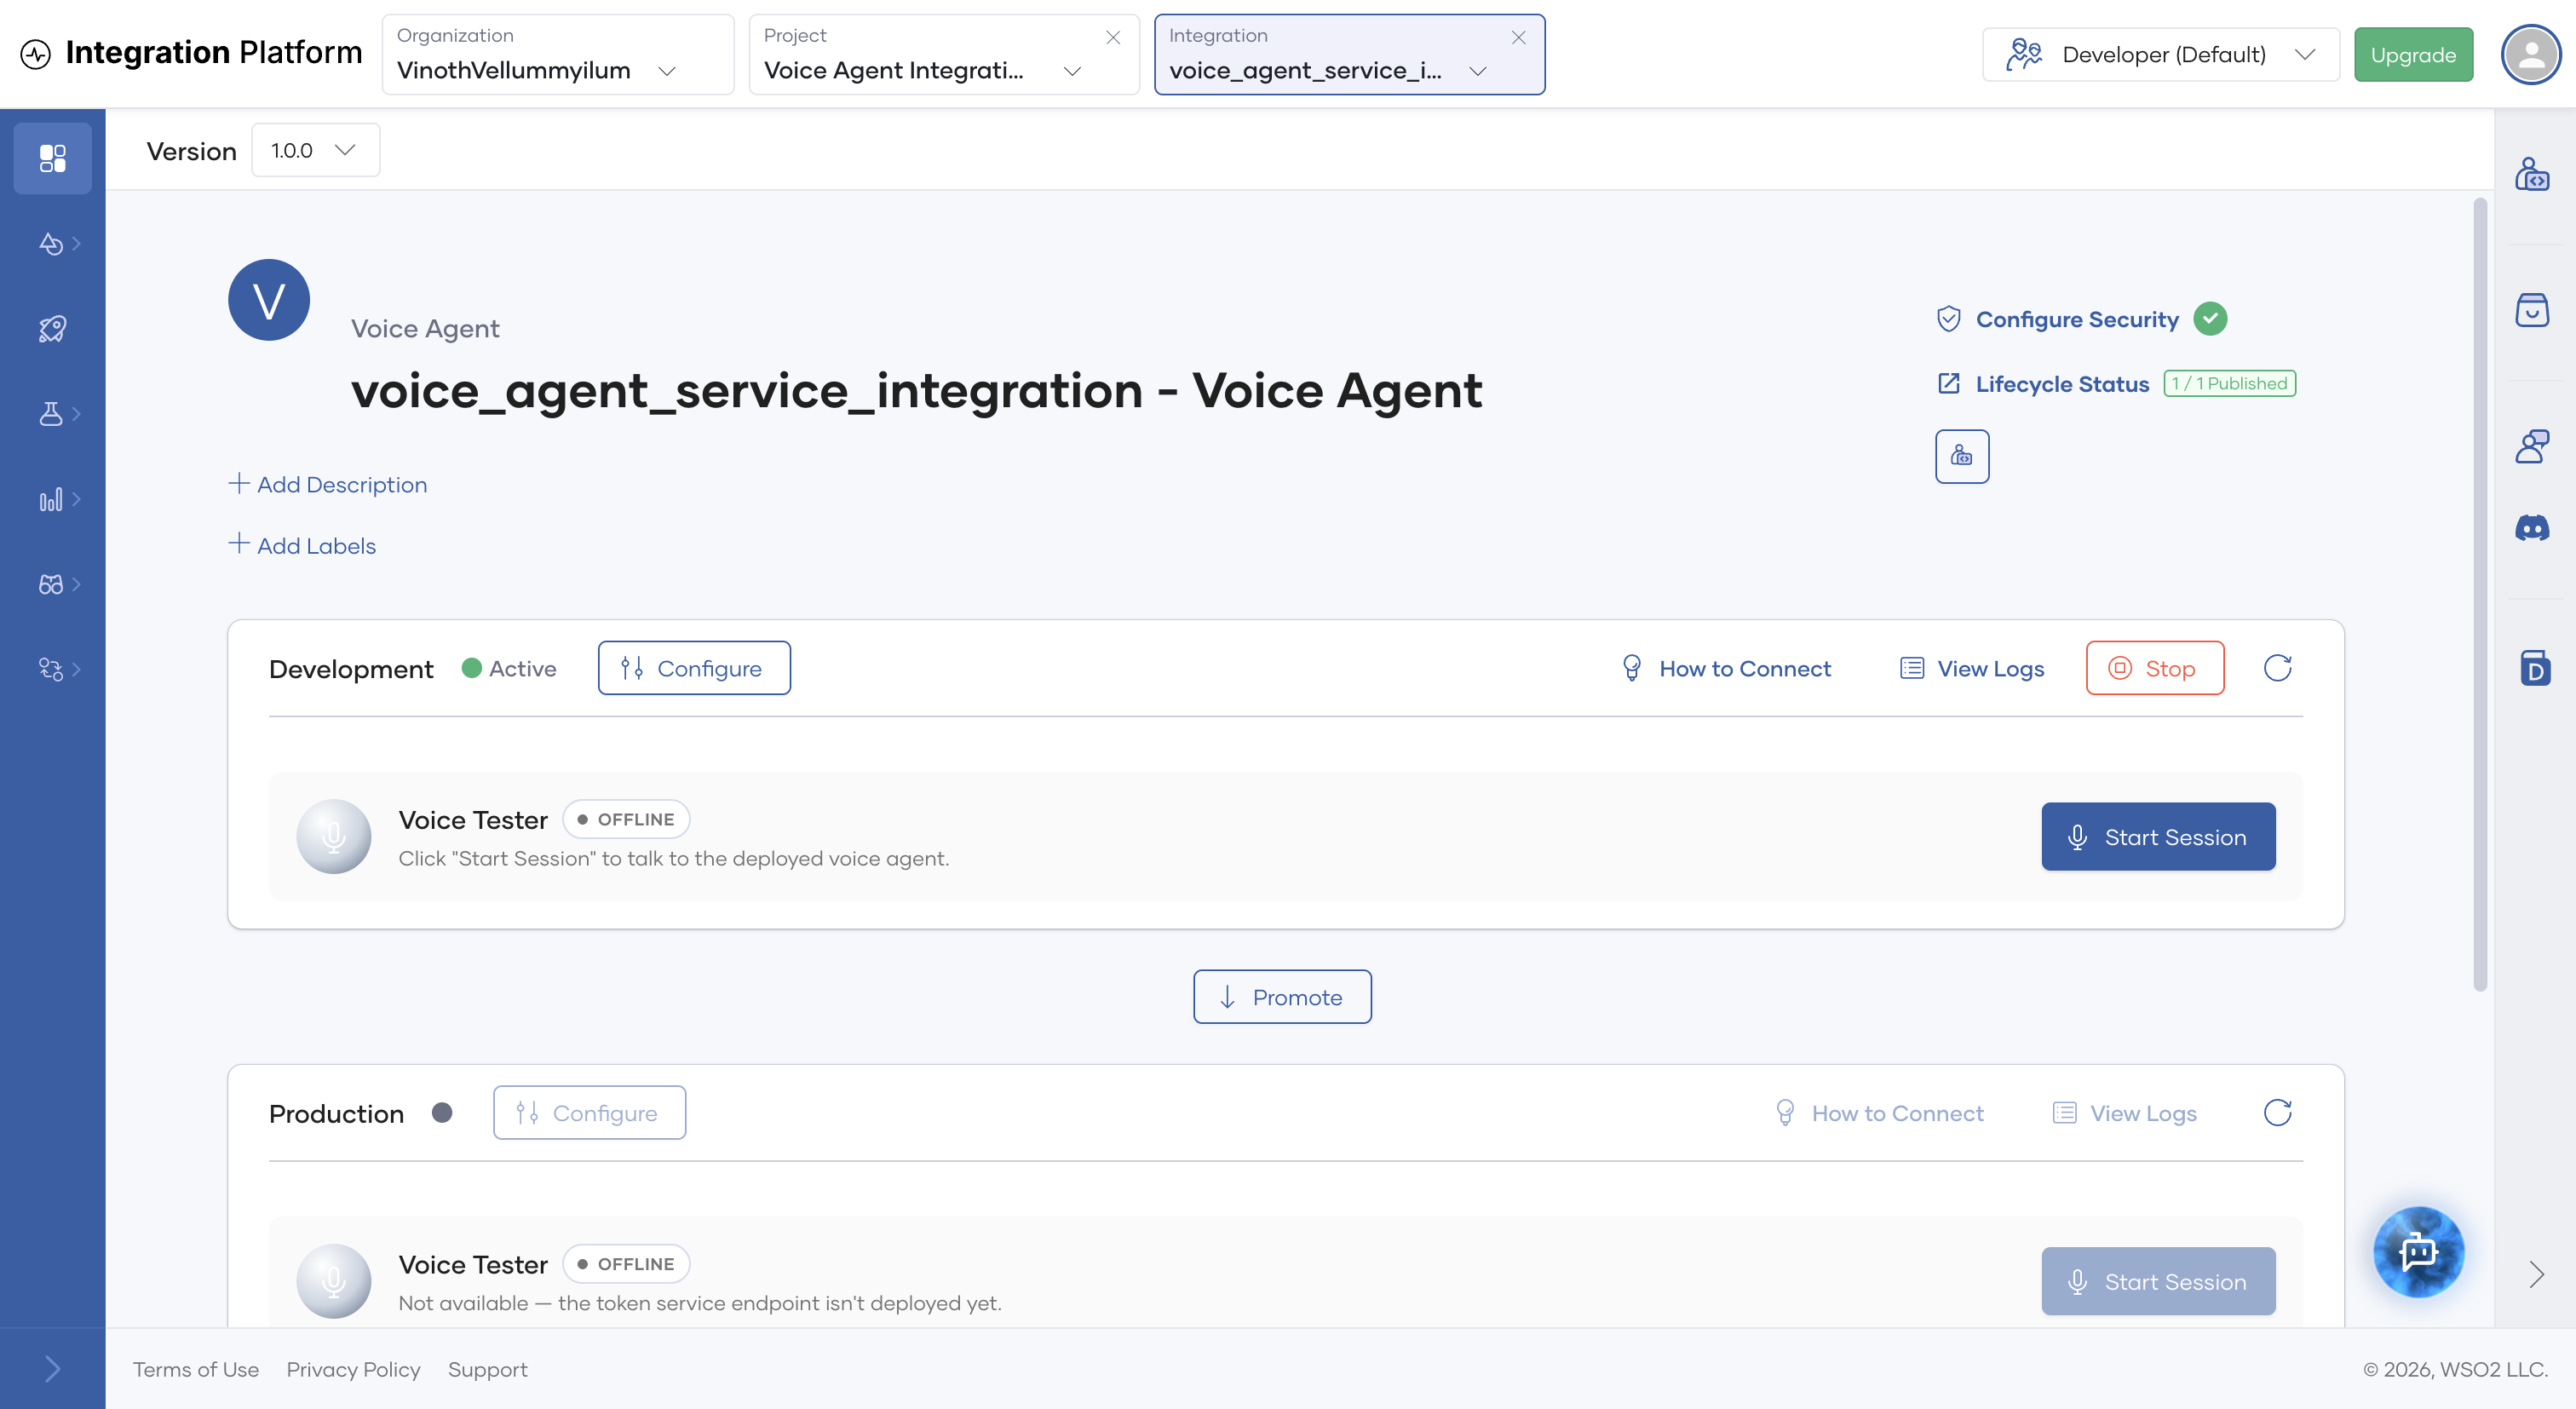The height and width of the screenshot is (1409, 2576).
Task: Click the Integration Platform logo
Action: 191,52
